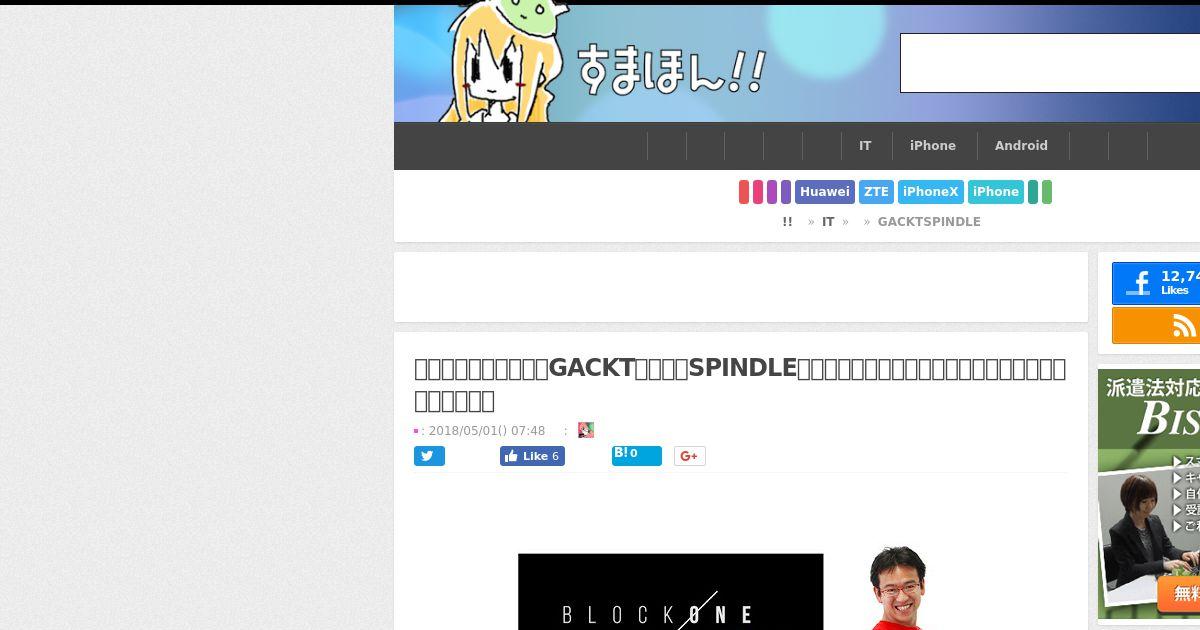Select the Huawei tag chip
The height and width of the screenshot is (630, 1200).
coord(825,192)
